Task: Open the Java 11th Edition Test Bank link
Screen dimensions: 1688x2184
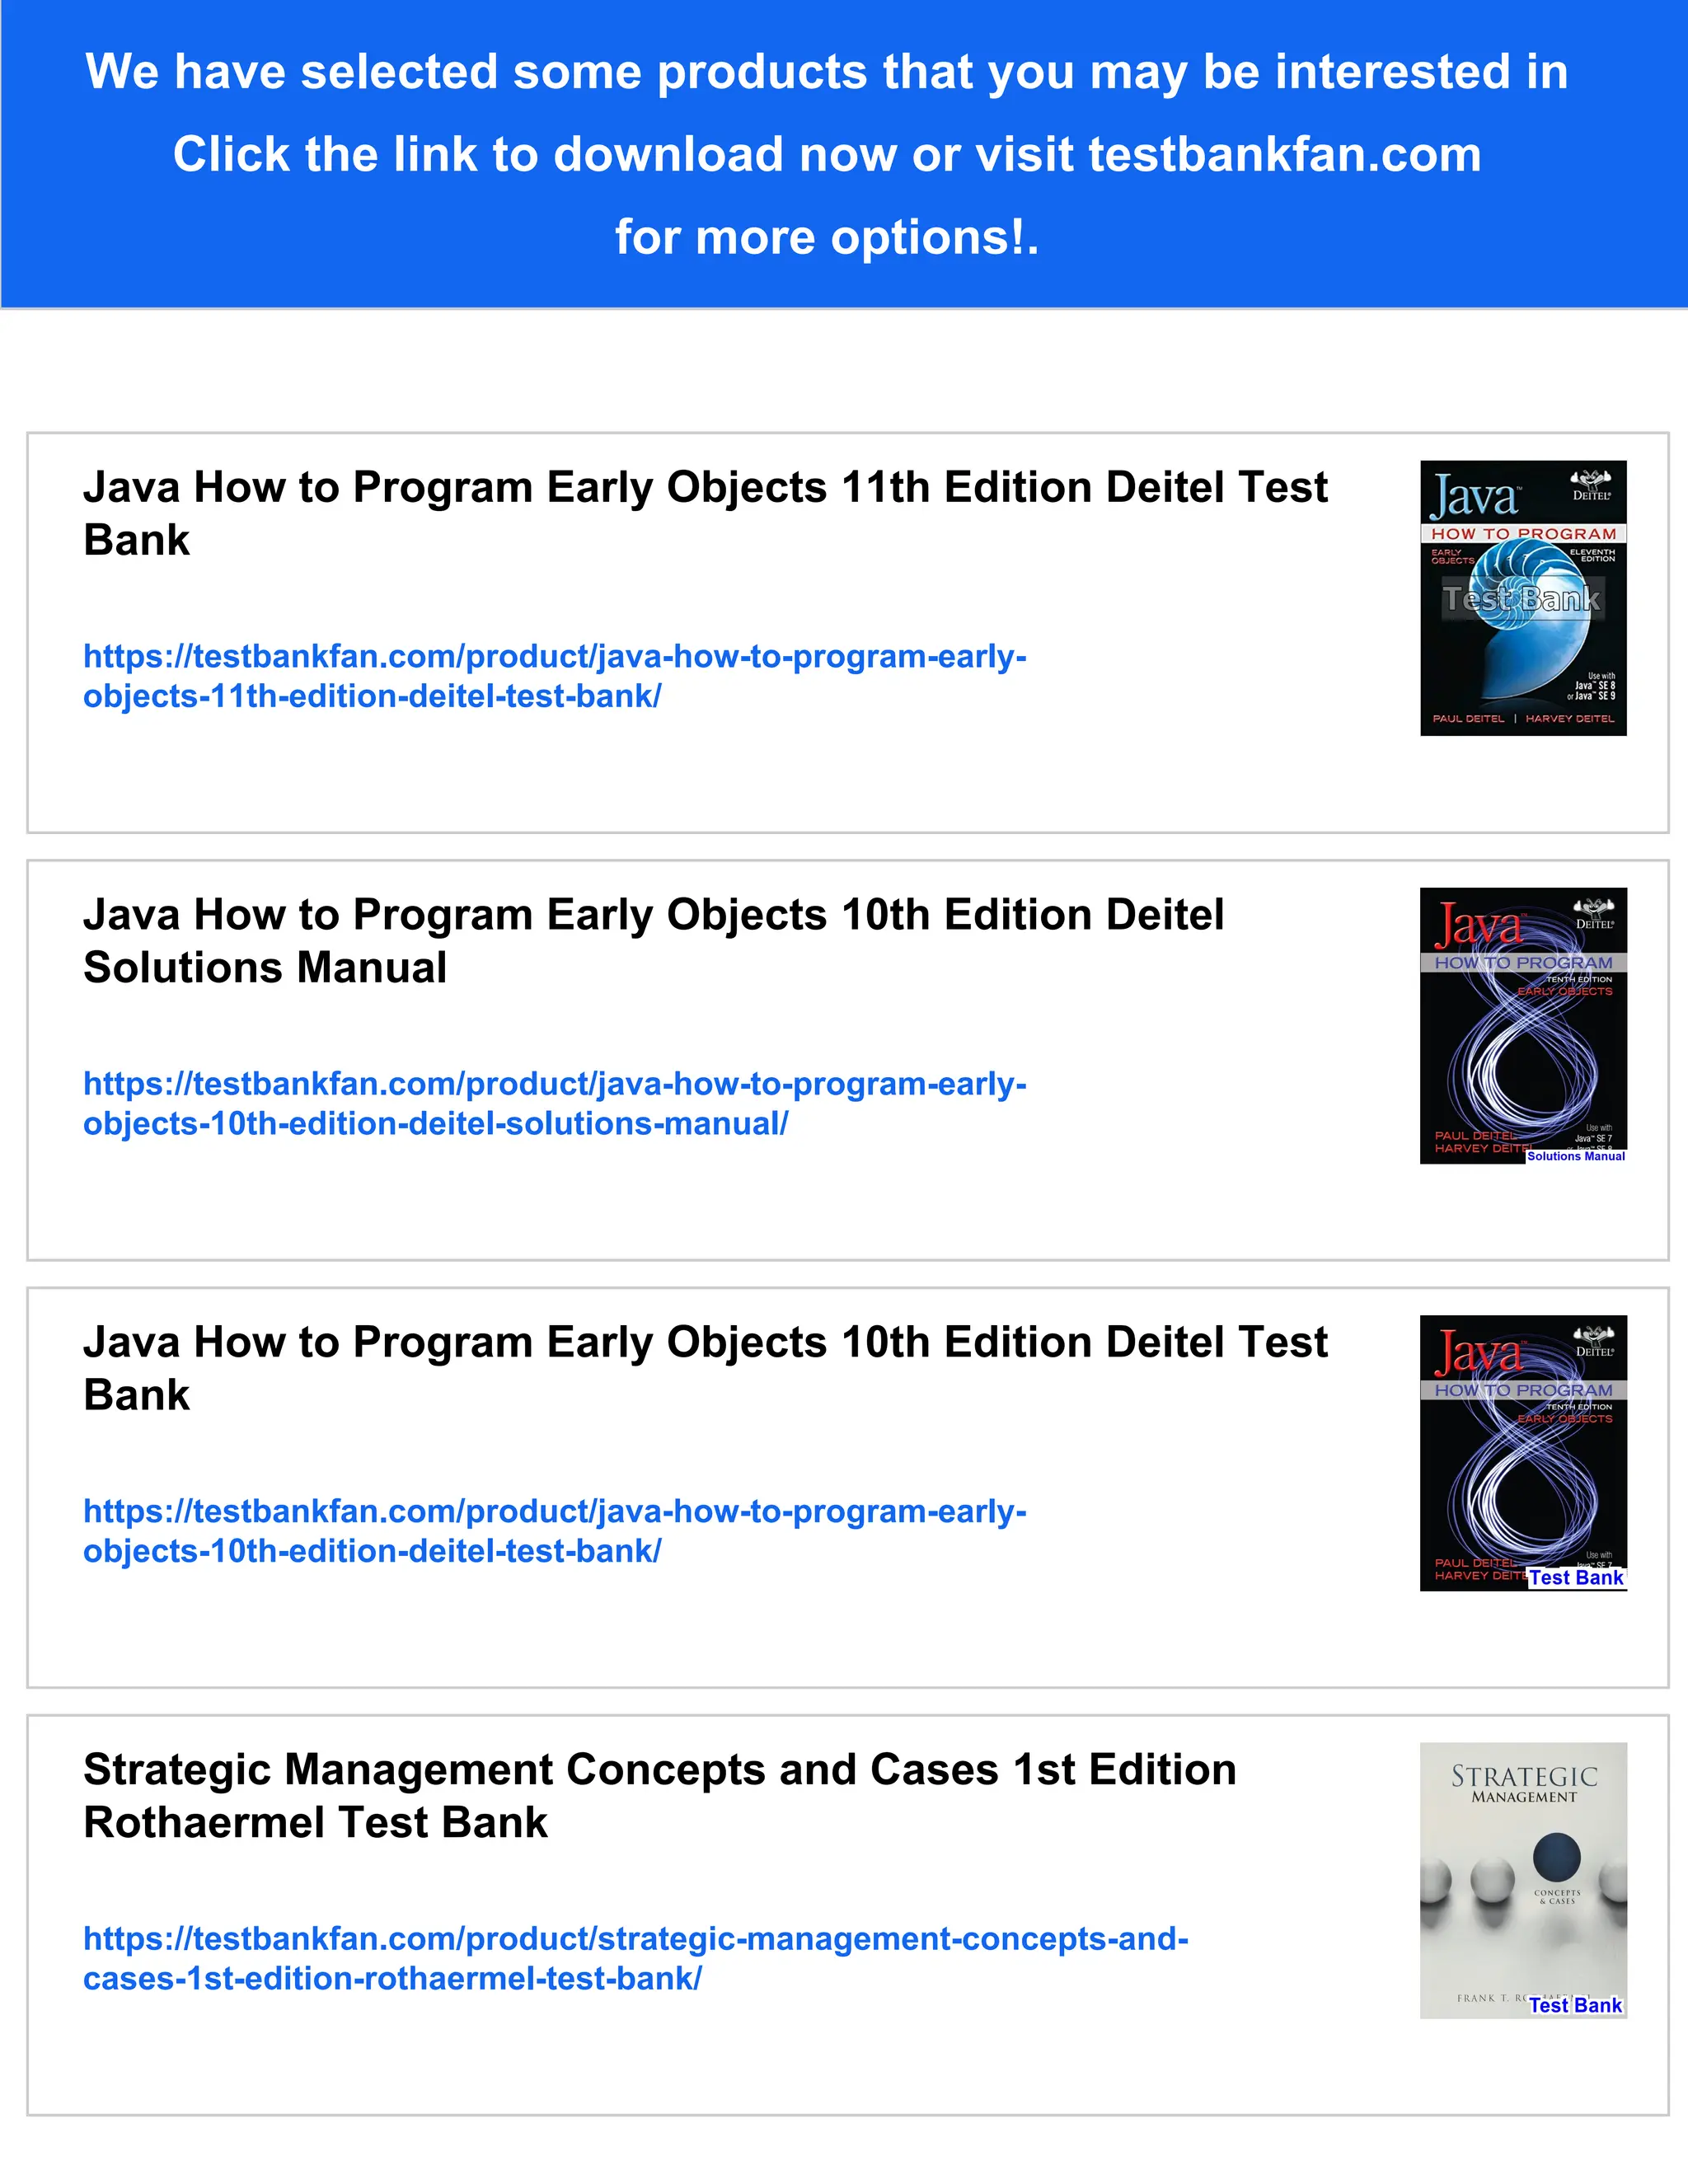Action: click(x=555, y=676)
